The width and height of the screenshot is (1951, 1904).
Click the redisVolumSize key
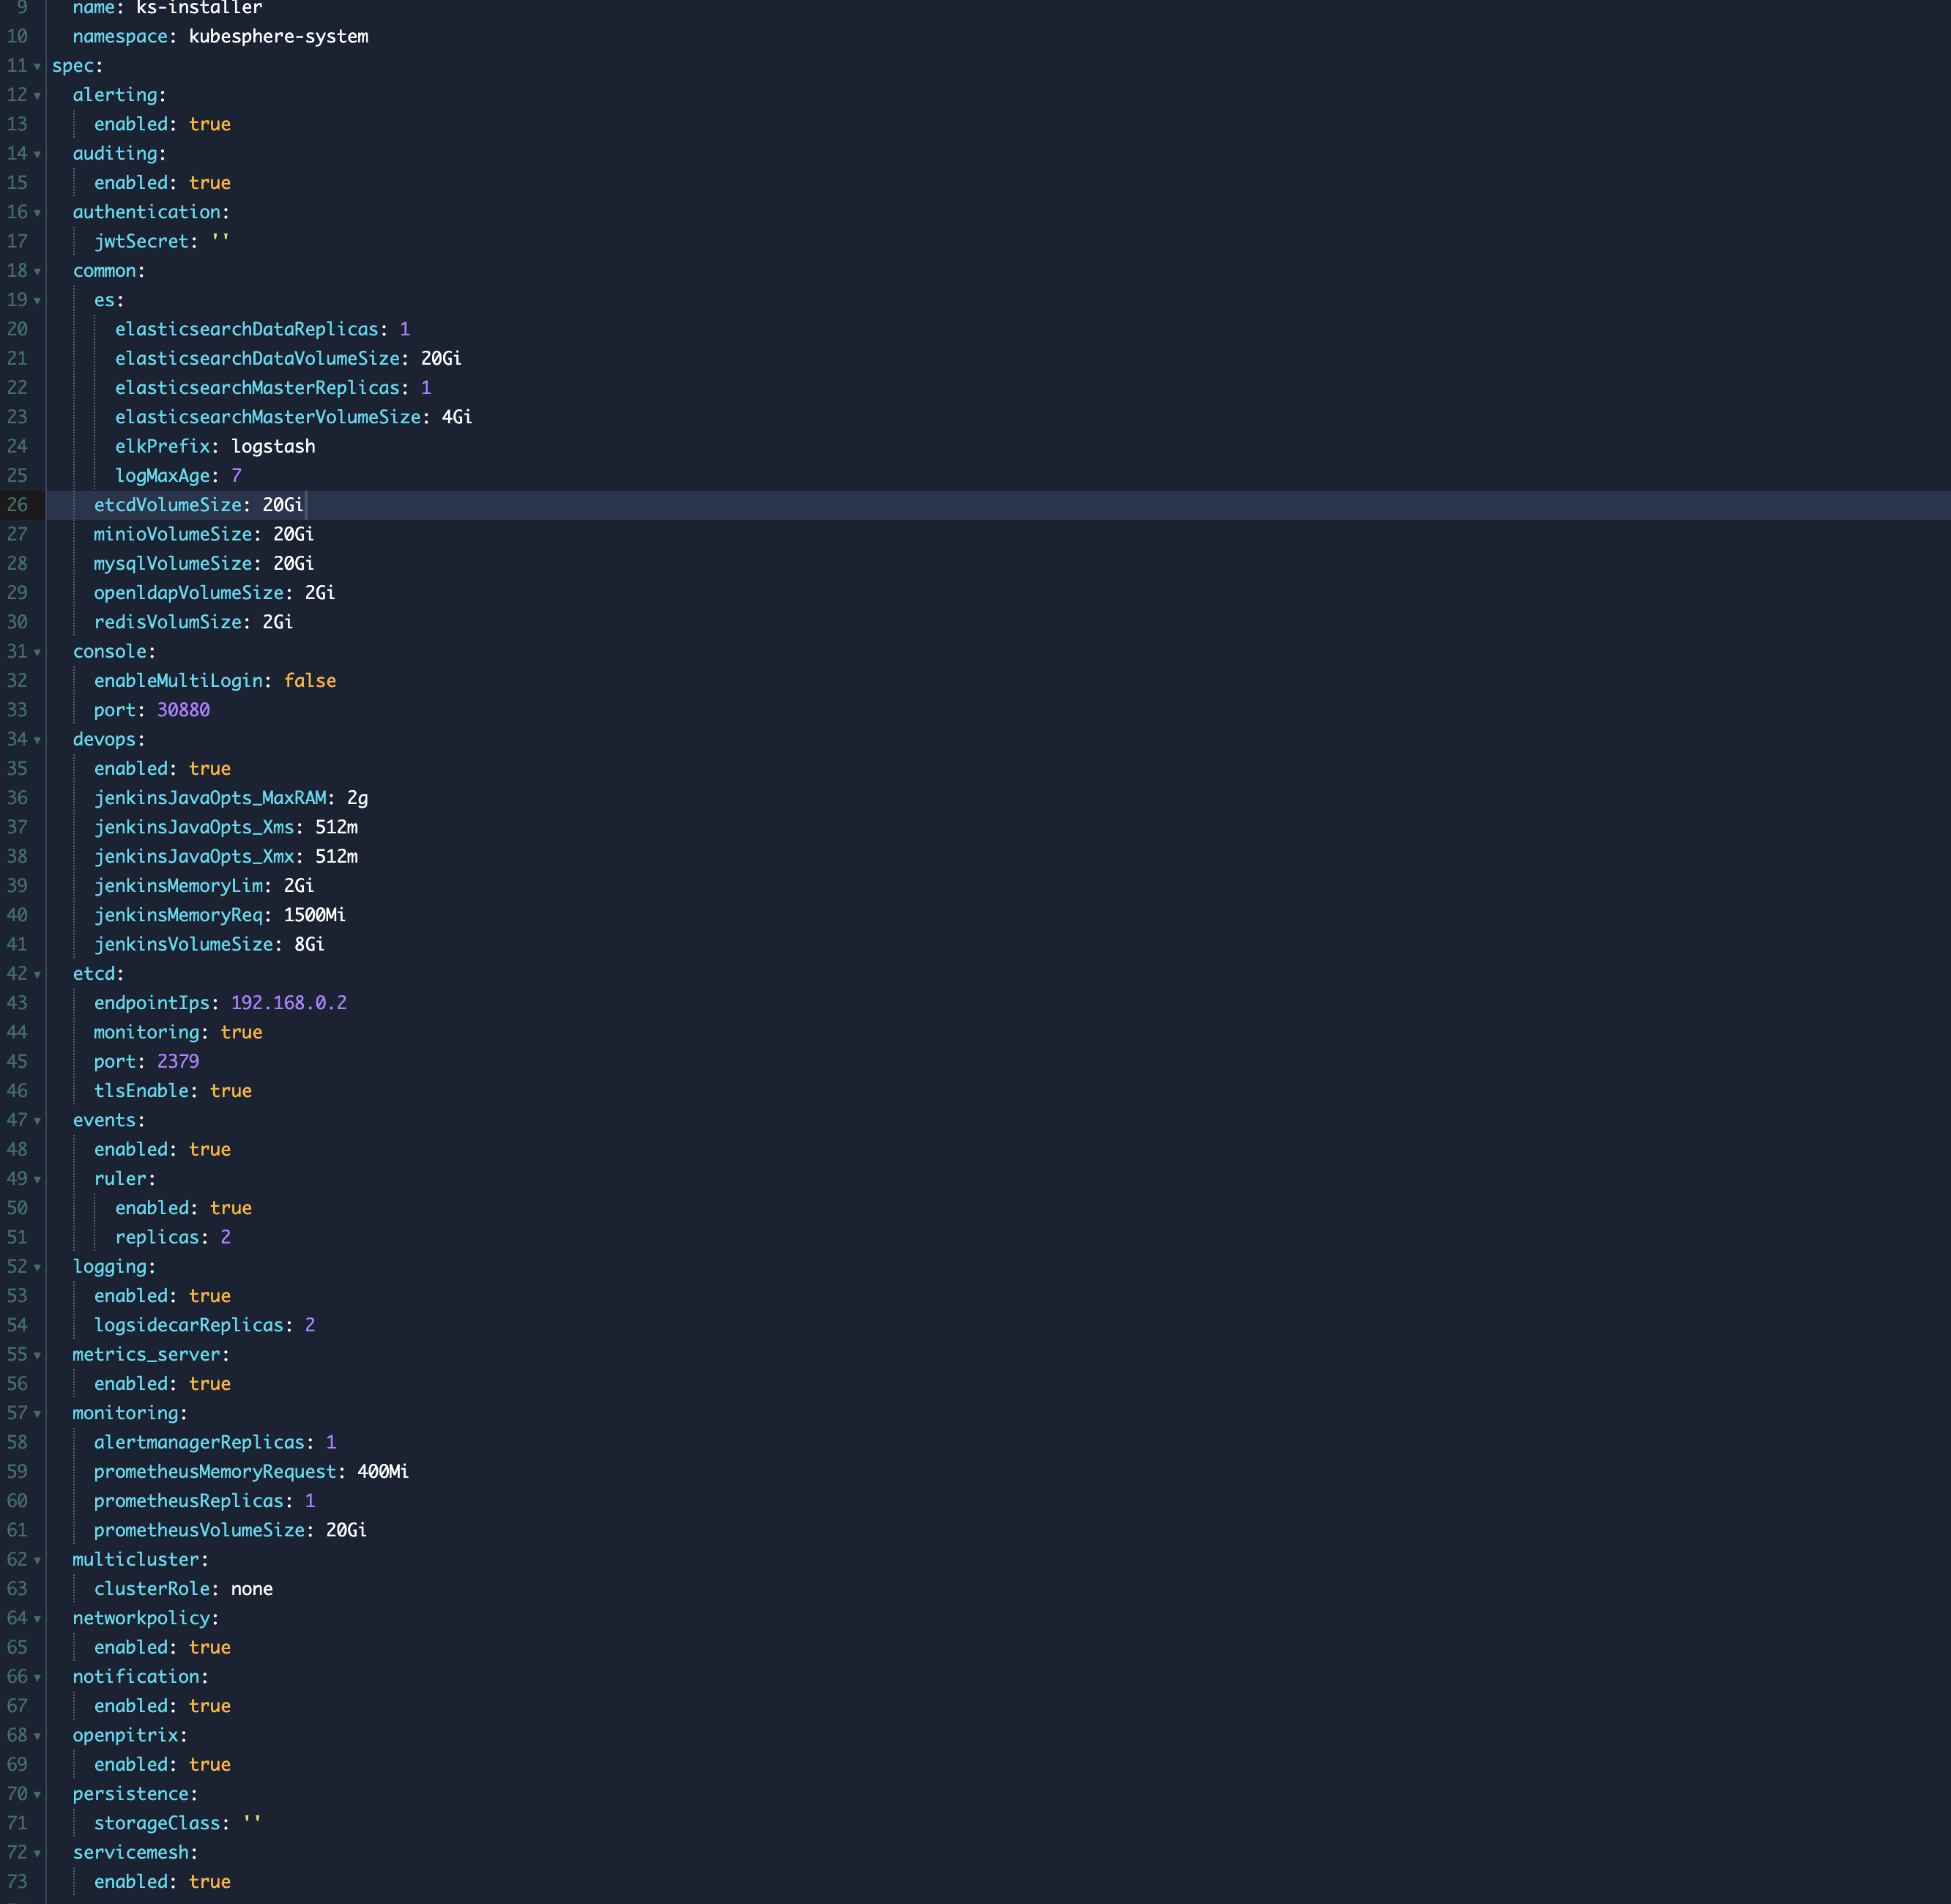click(168, 622)
